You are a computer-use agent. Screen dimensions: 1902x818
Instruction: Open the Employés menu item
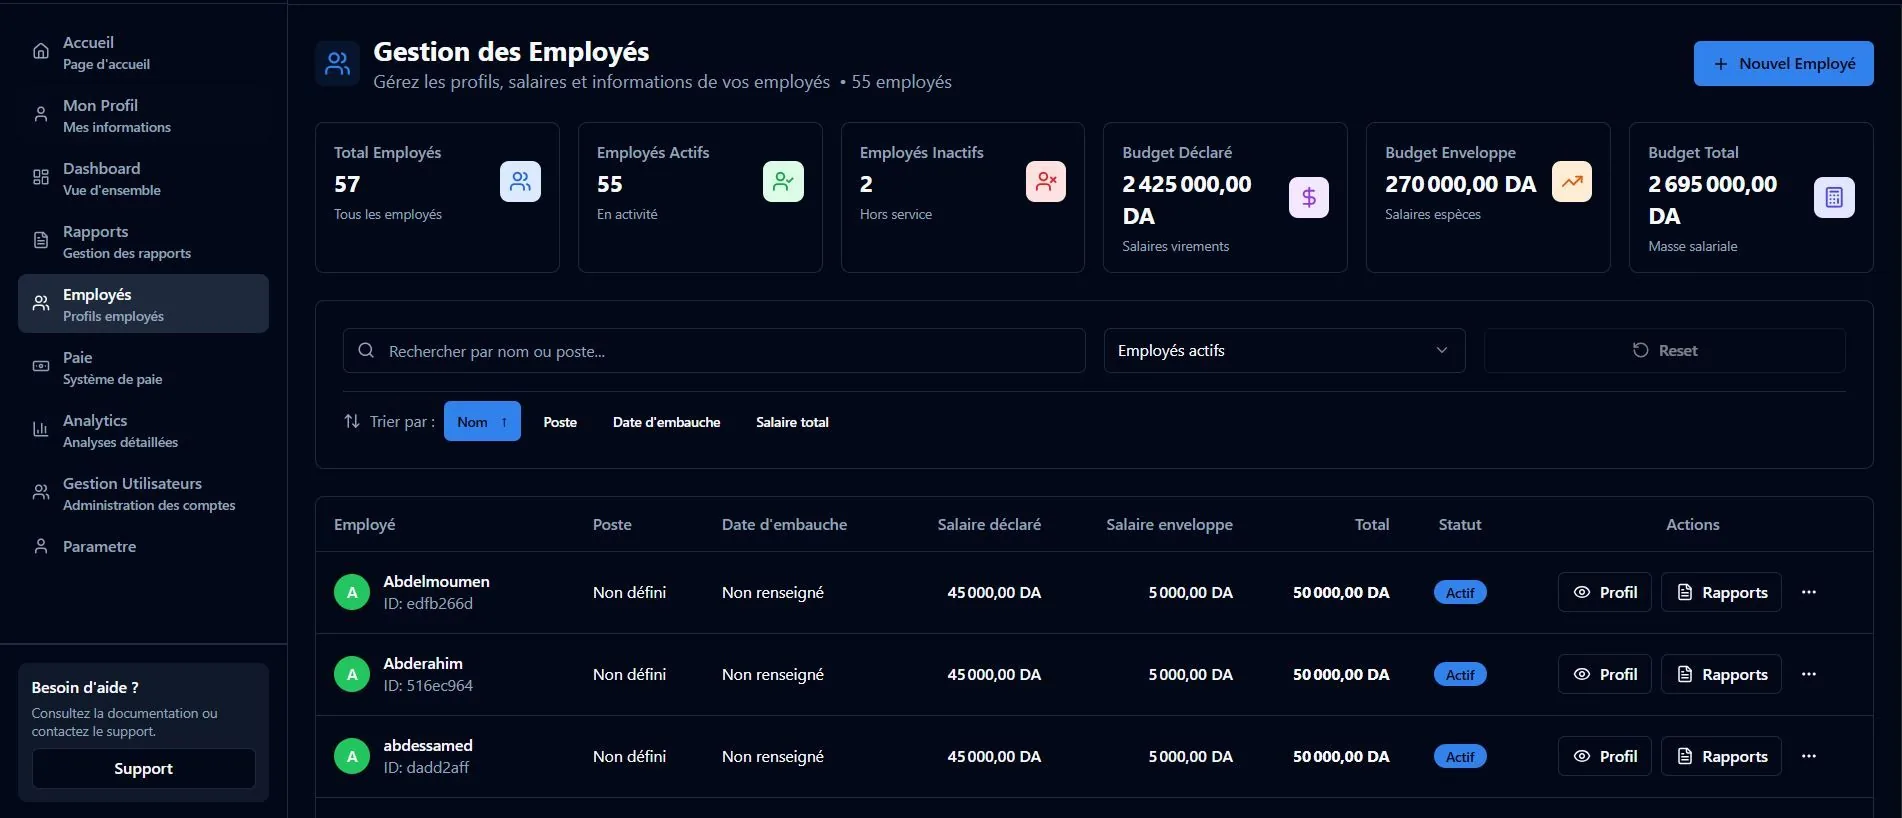tap(143, 304)
